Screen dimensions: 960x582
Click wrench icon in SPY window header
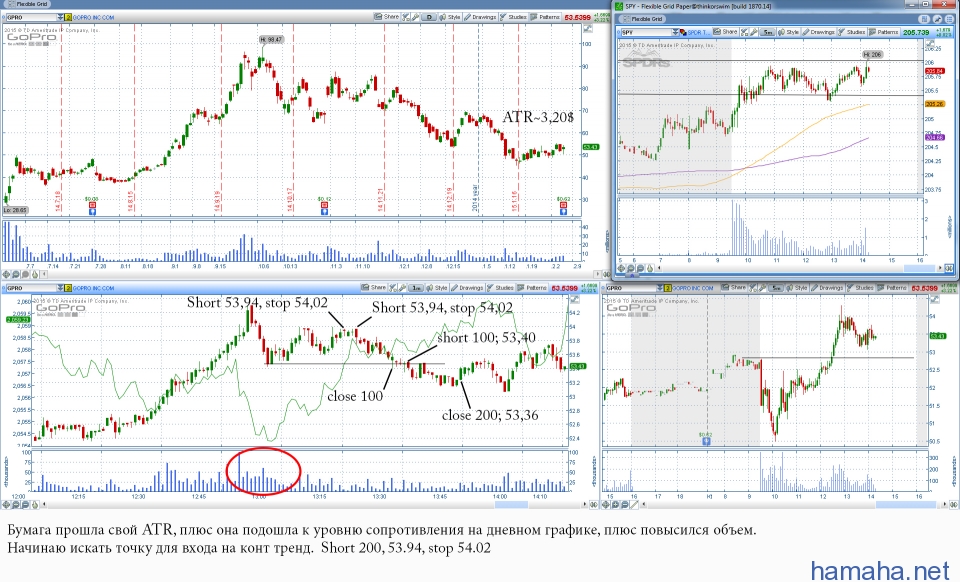937,19
